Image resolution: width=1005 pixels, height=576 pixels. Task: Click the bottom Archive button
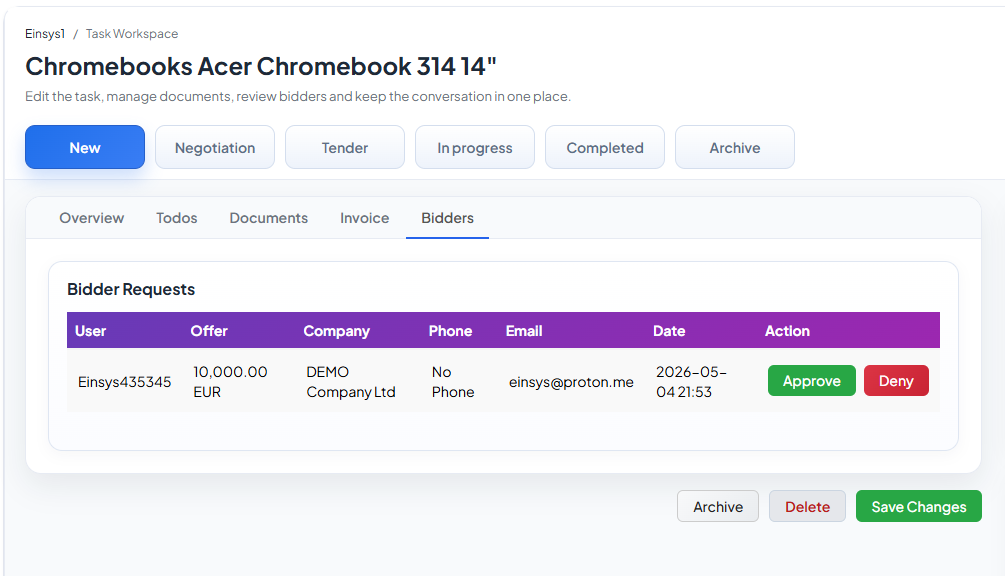coord(718,506)
